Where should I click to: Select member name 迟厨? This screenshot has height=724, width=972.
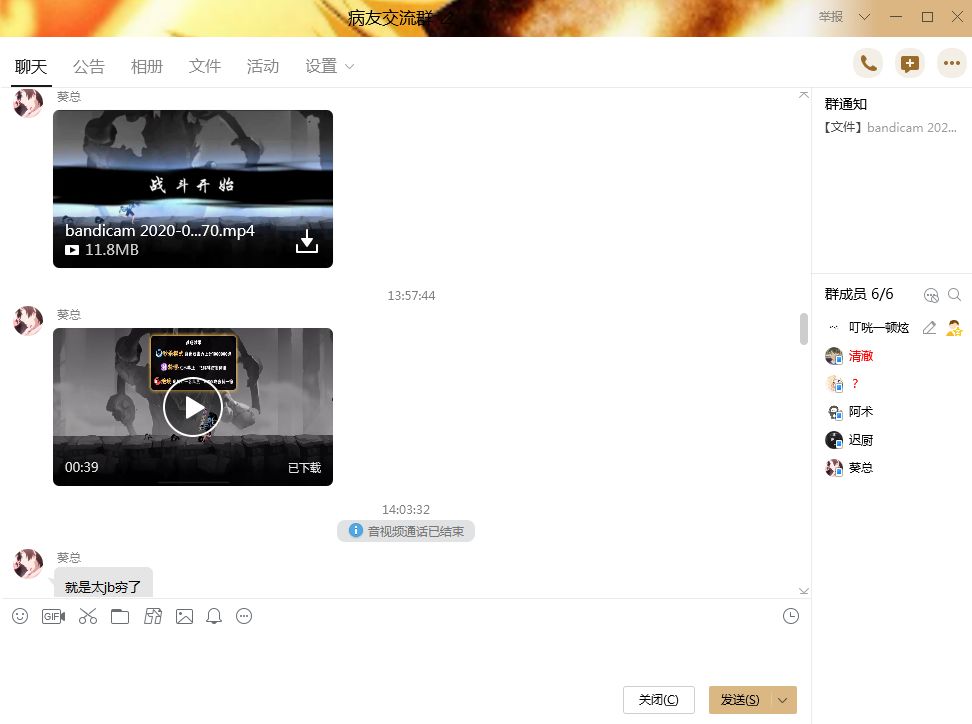pyautogui.click(x=860, y=440)
